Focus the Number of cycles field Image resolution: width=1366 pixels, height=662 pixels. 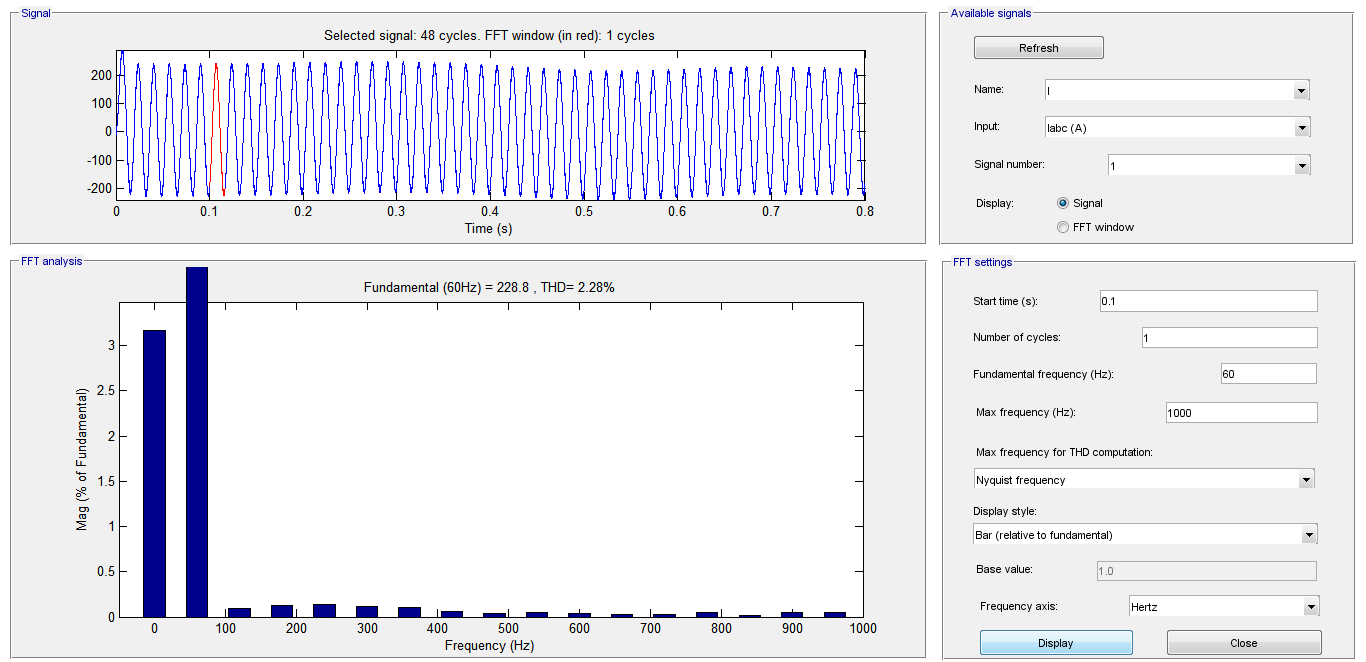click(1229, 338)
